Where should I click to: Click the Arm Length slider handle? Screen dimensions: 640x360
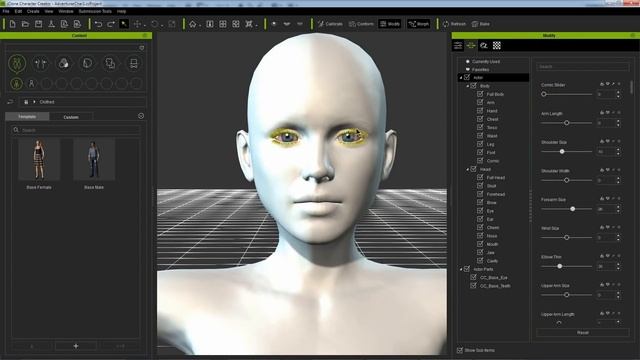567,123
